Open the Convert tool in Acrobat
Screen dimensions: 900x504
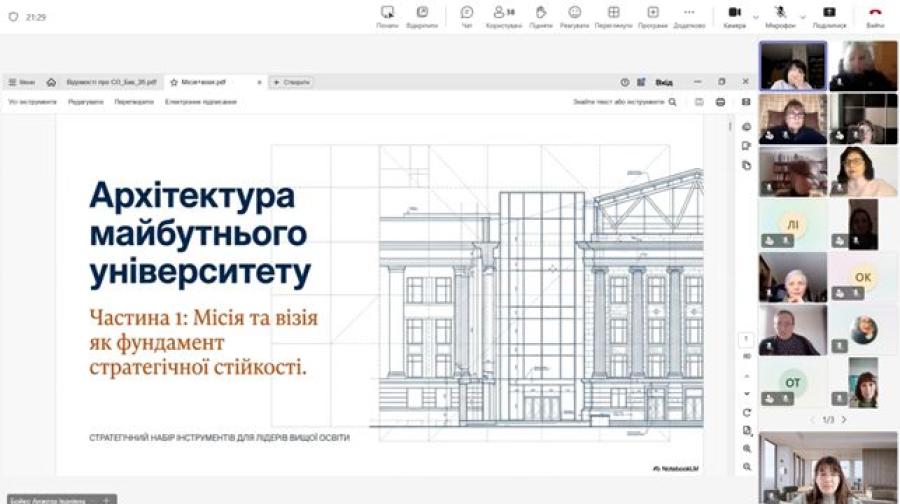click(134, 102)
